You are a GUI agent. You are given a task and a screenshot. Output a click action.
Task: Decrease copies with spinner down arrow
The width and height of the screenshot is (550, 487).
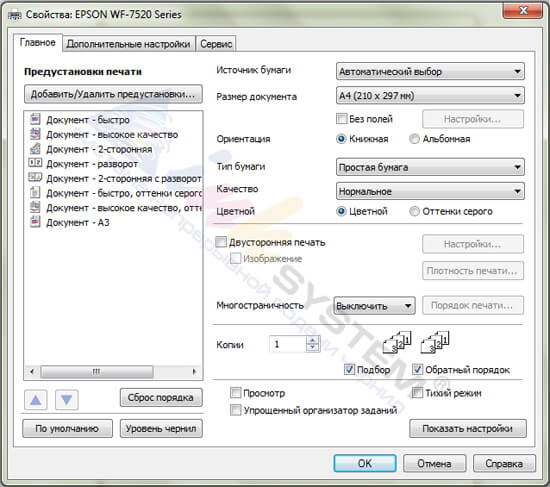pos(313,347)
